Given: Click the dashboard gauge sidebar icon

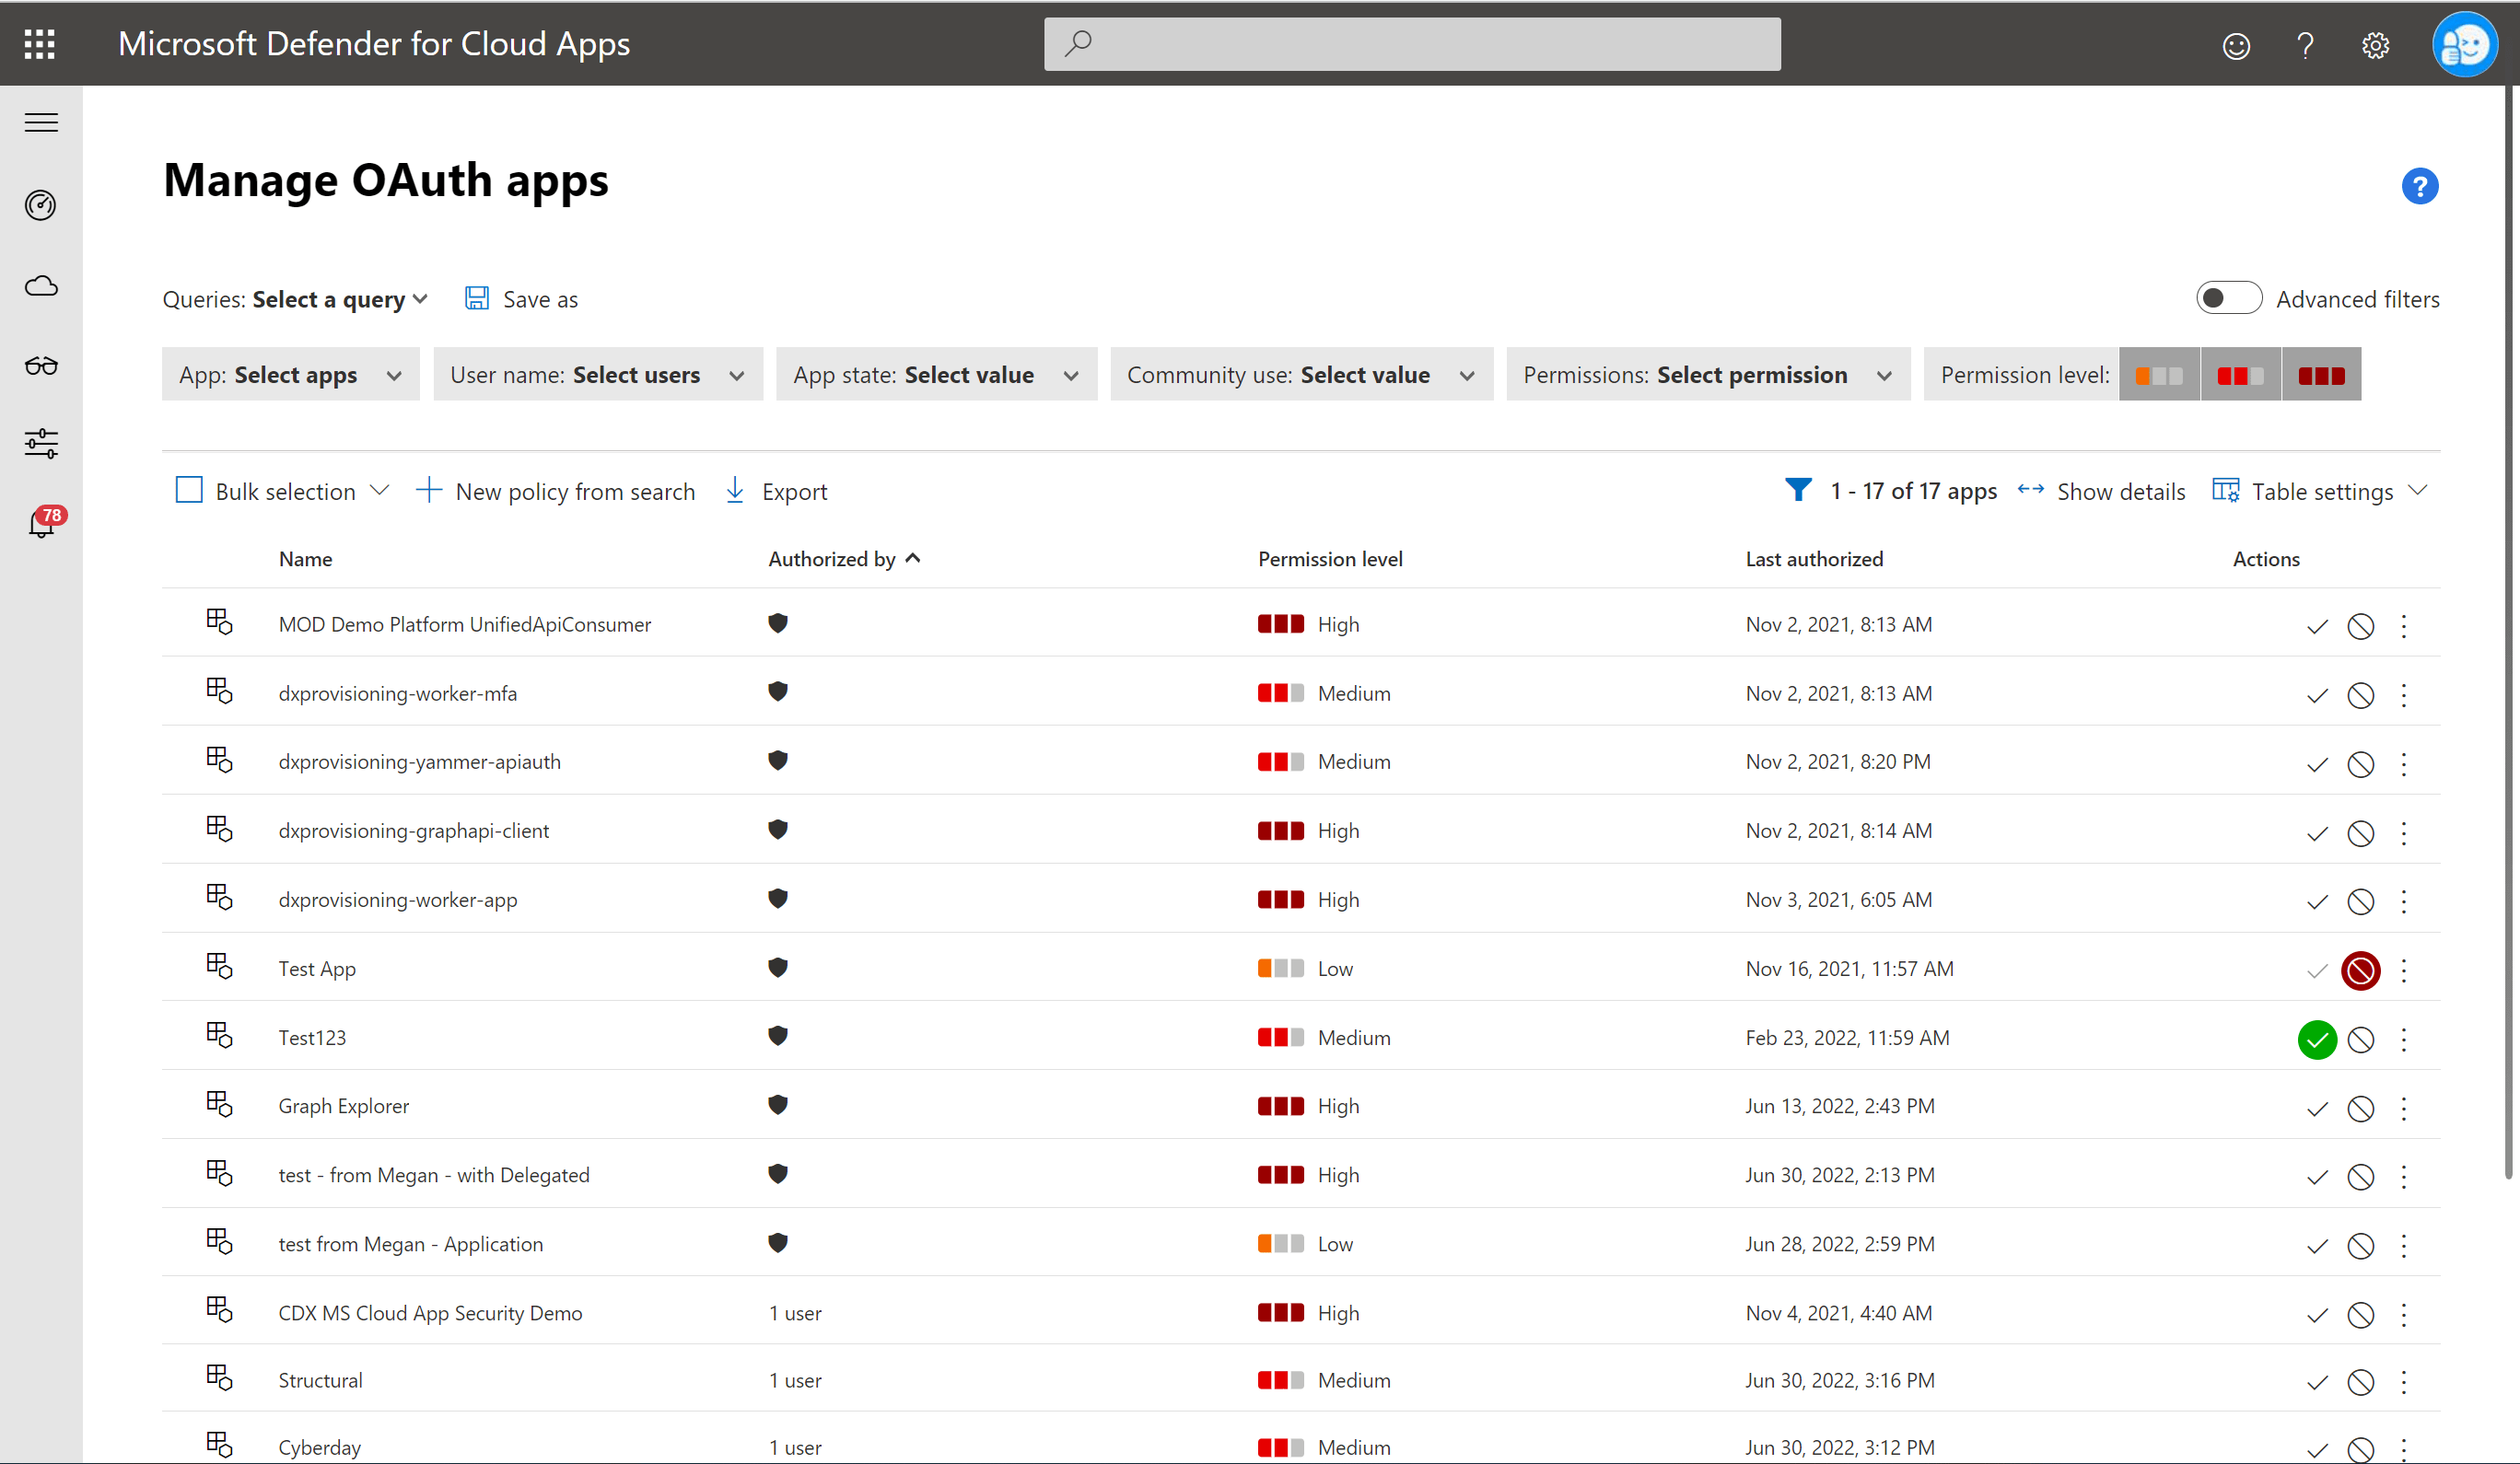Looking at the screenshot, I should pyautogui.click(x=41, y=205).
